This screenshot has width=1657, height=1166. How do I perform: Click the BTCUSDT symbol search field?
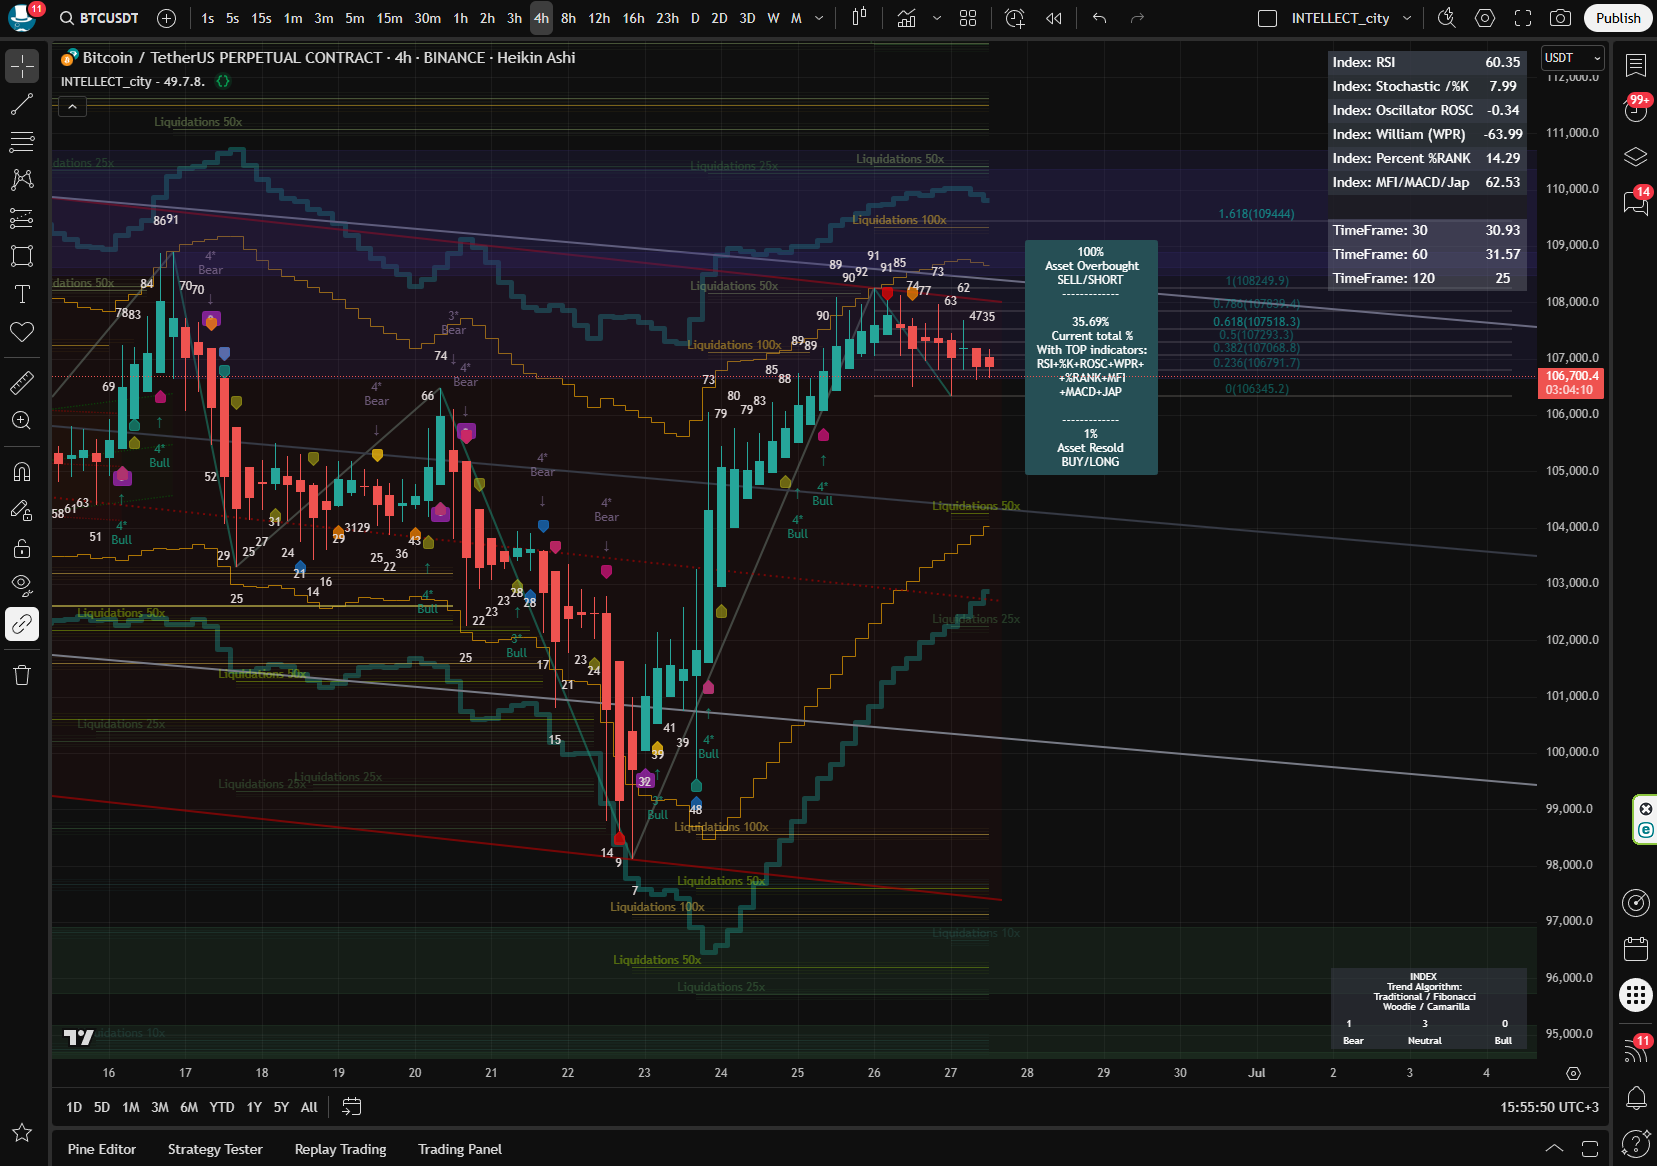coord(98,18)
